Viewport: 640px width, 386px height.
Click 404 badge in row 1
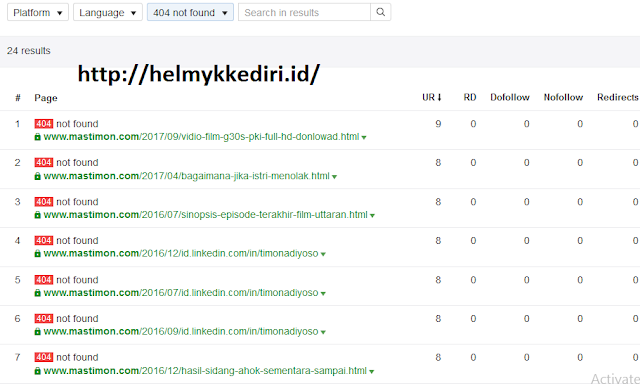pyautogui.click(x=44, y=124)
